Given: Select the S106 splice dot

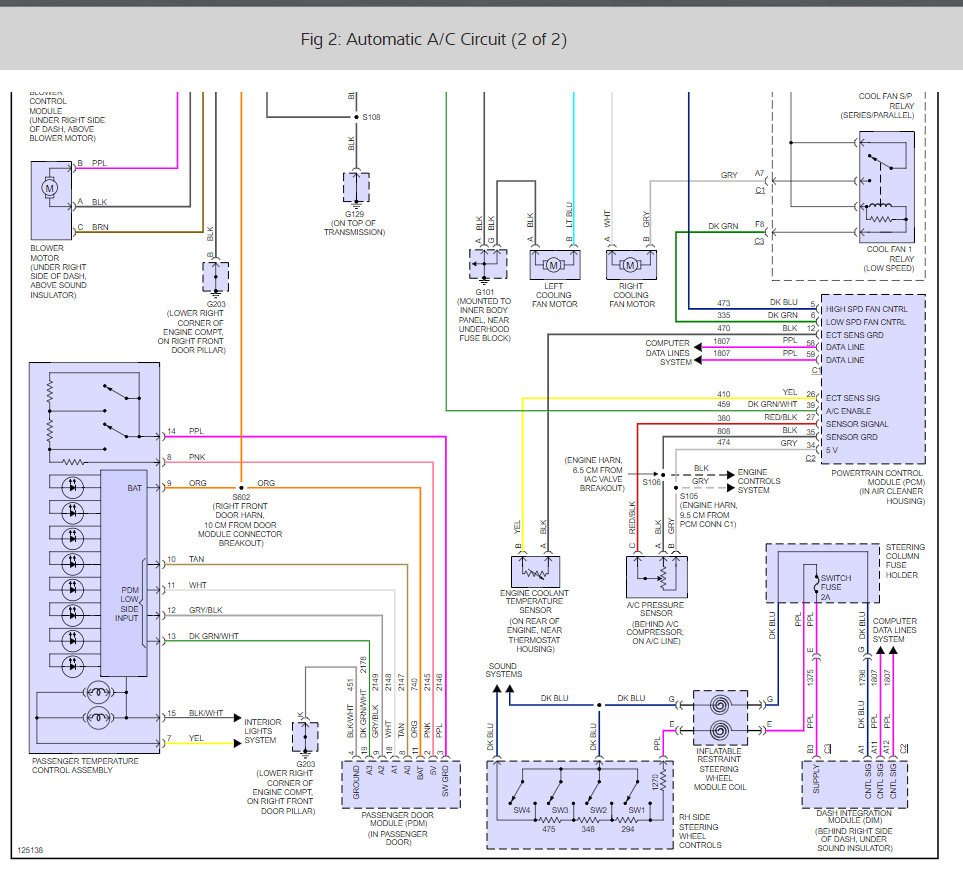Looking at the screenshot, I should point(663,475).
